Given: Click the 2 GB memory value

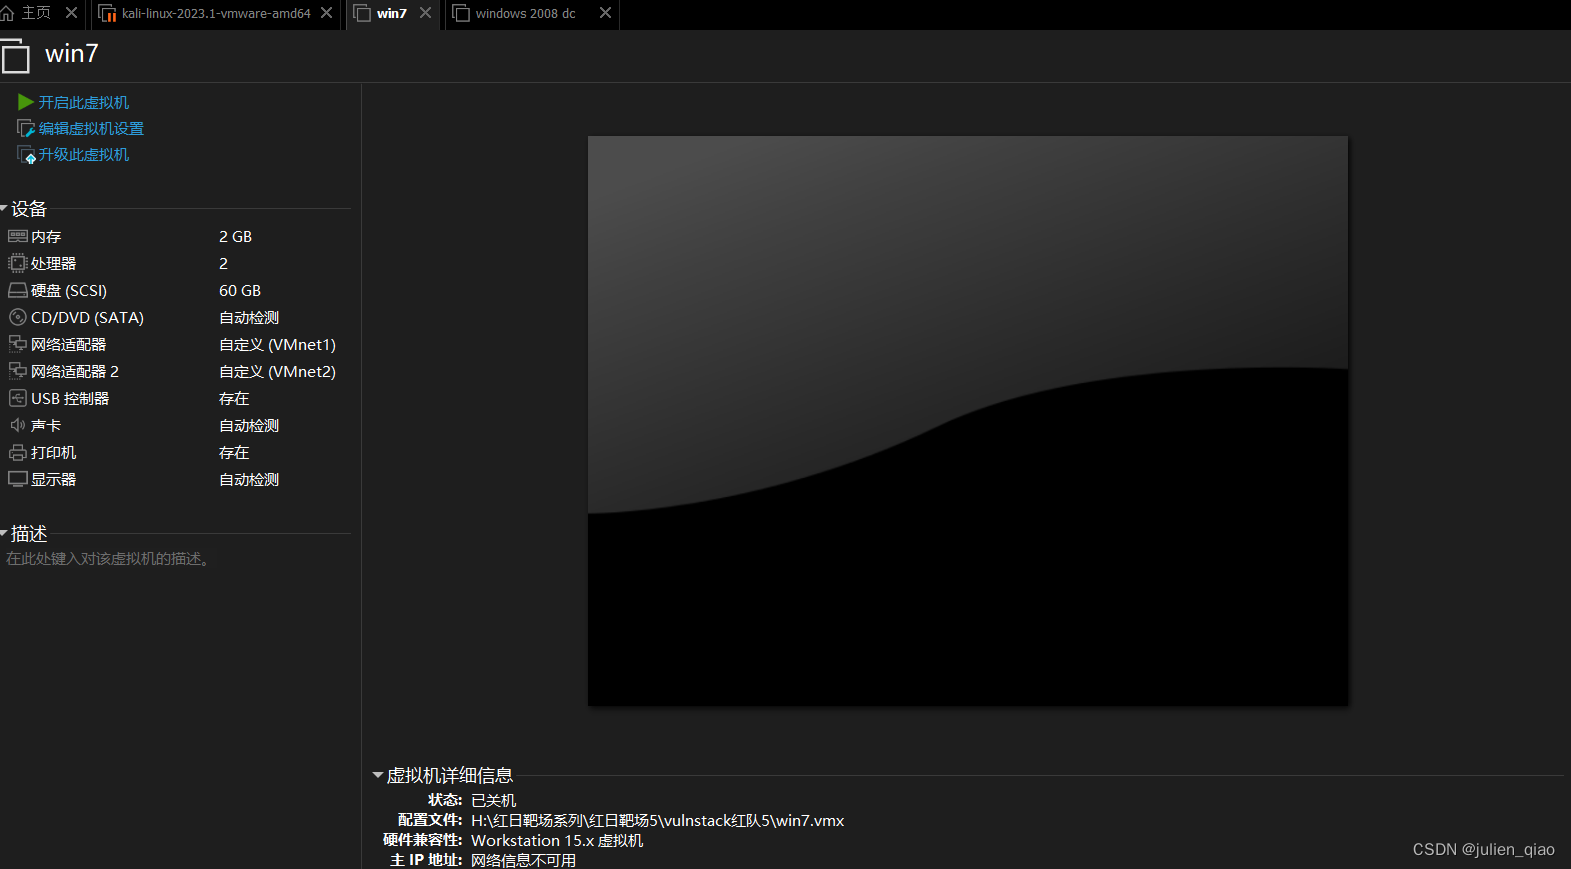Looking at the screenshot, I should point(235,236).
